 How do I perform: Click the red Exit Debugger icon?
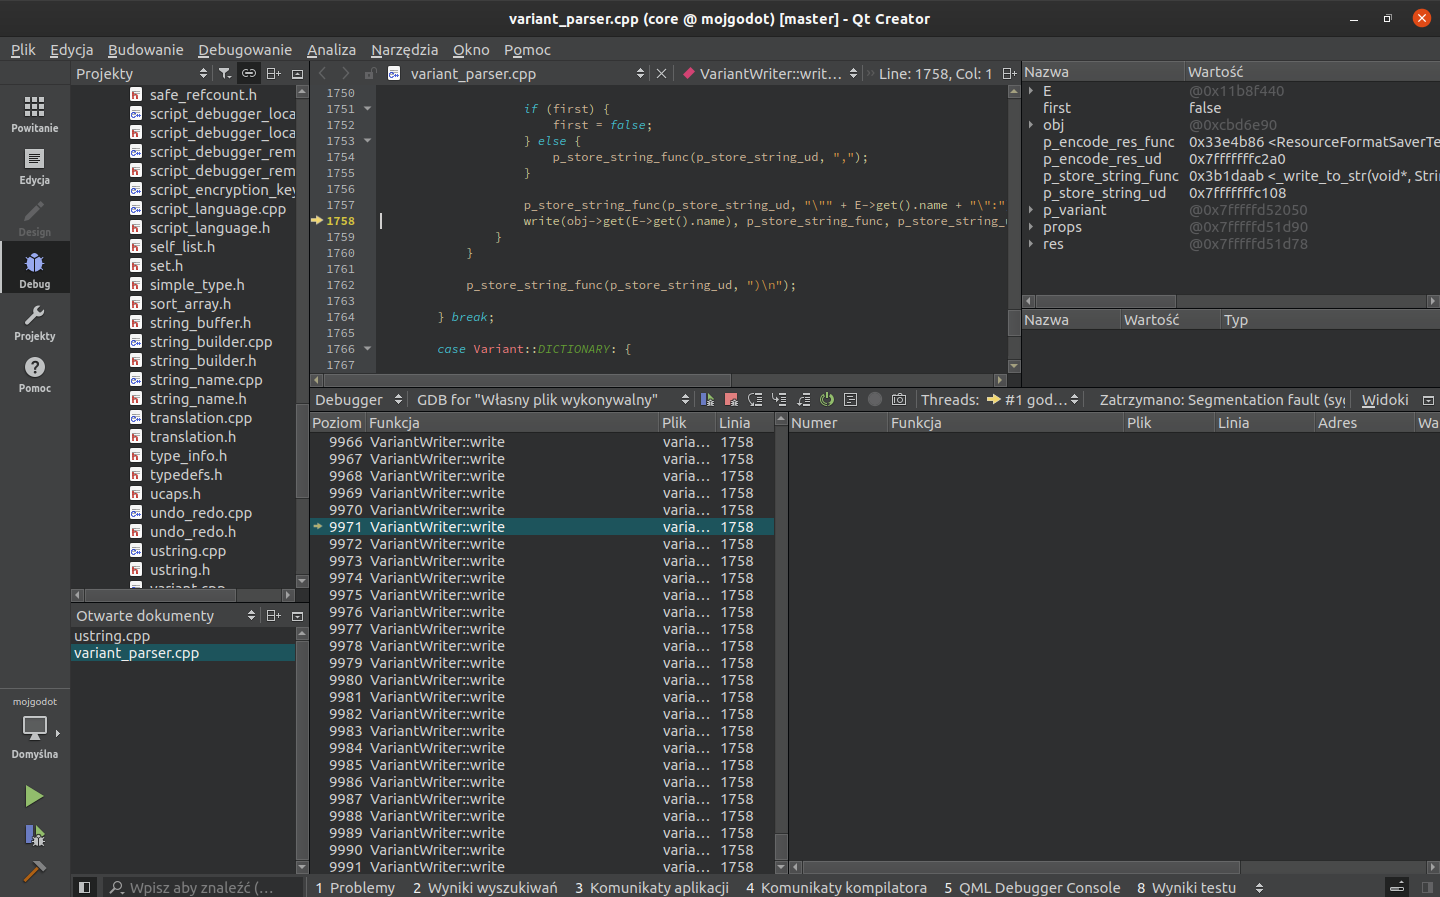click(731, 399)
